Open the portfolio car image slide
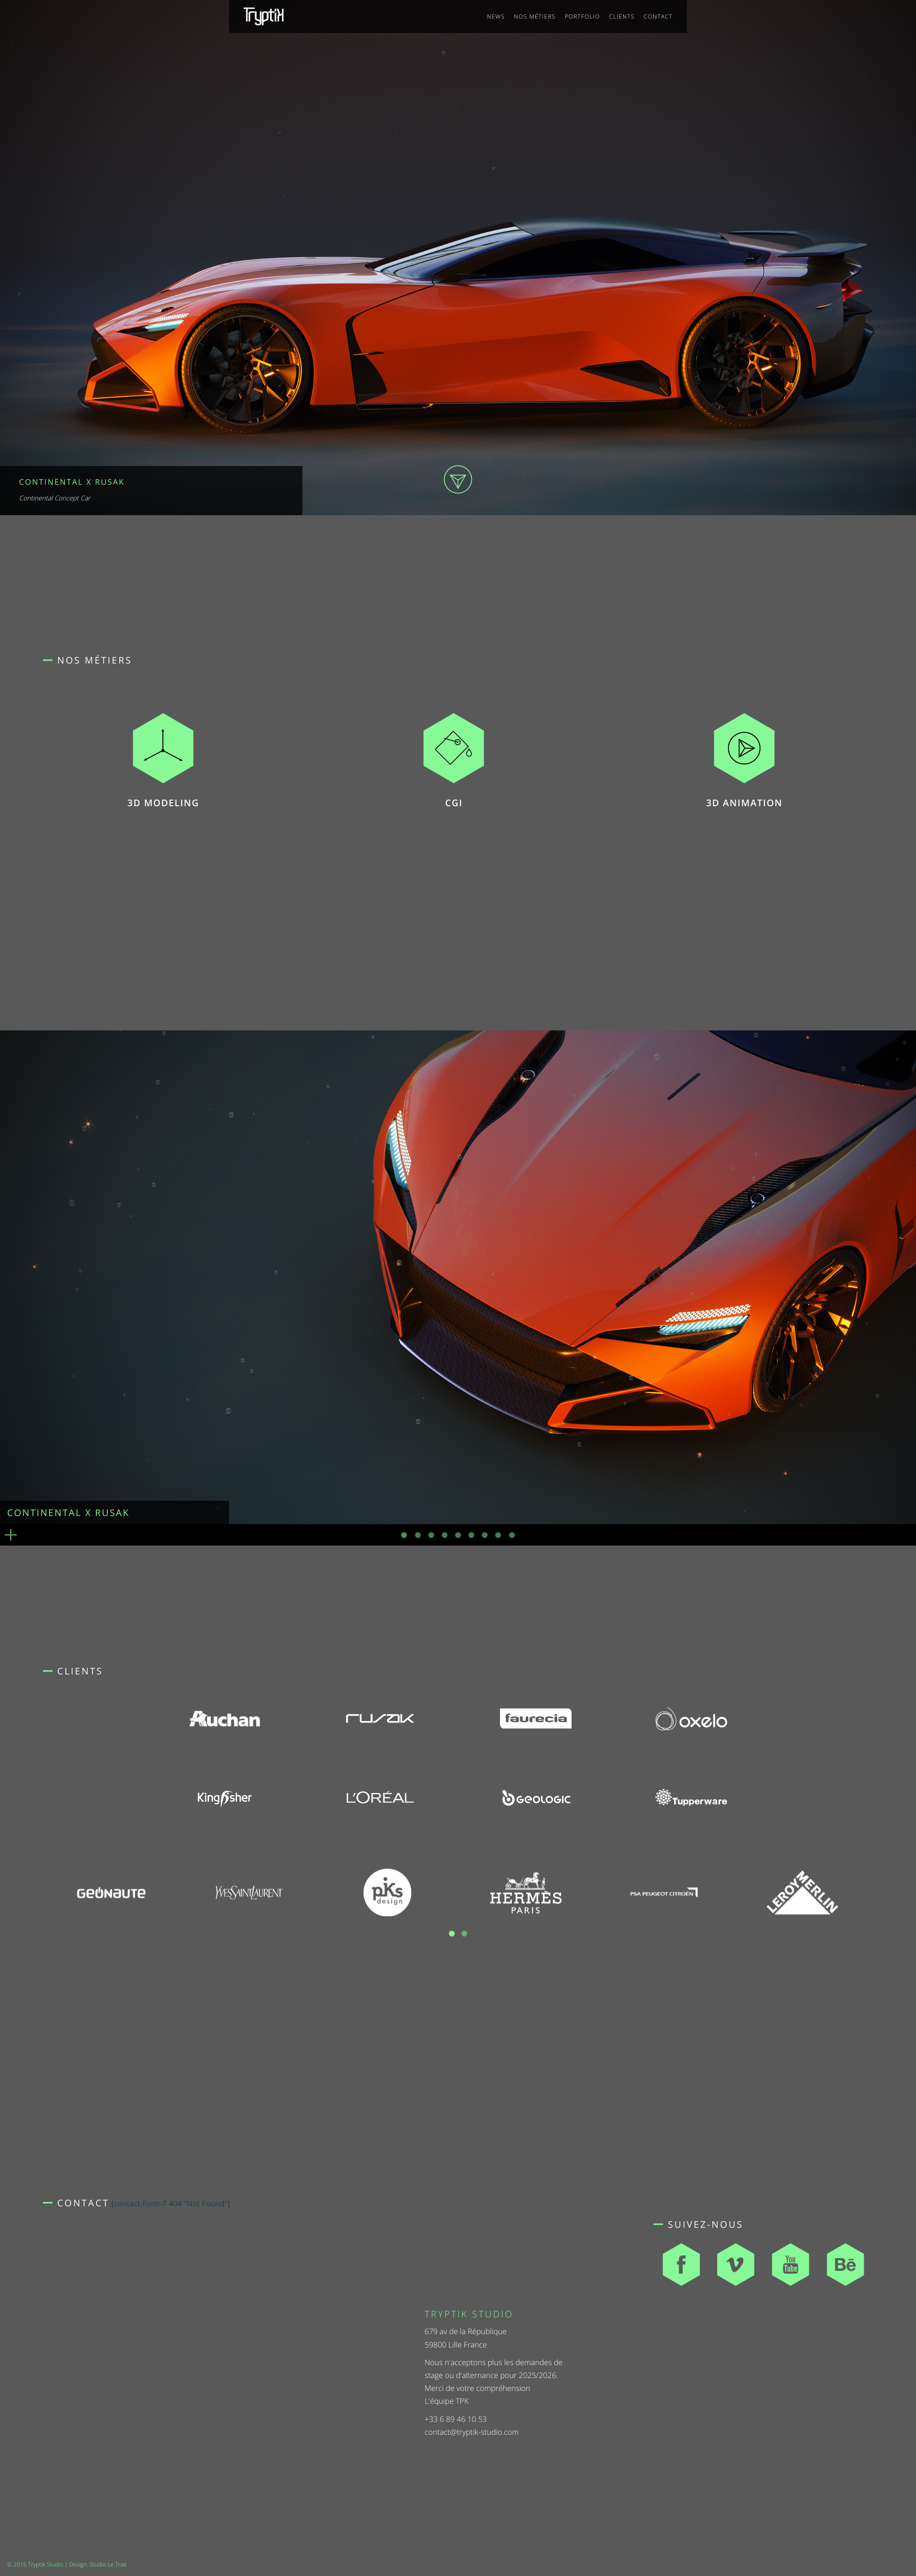Image resolution: width=916 pixels, height=2576 pixels. click(x=458, y=1277)
